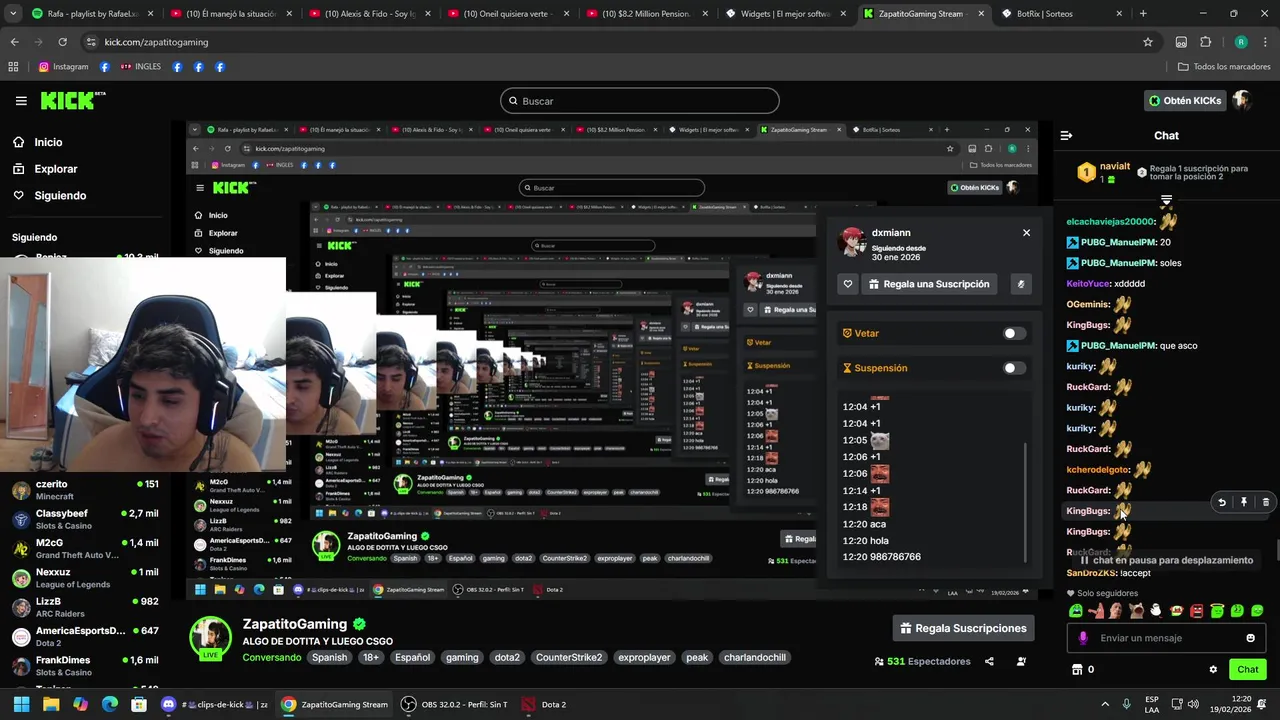Open FrankDimes followed channel

point(85,666)
